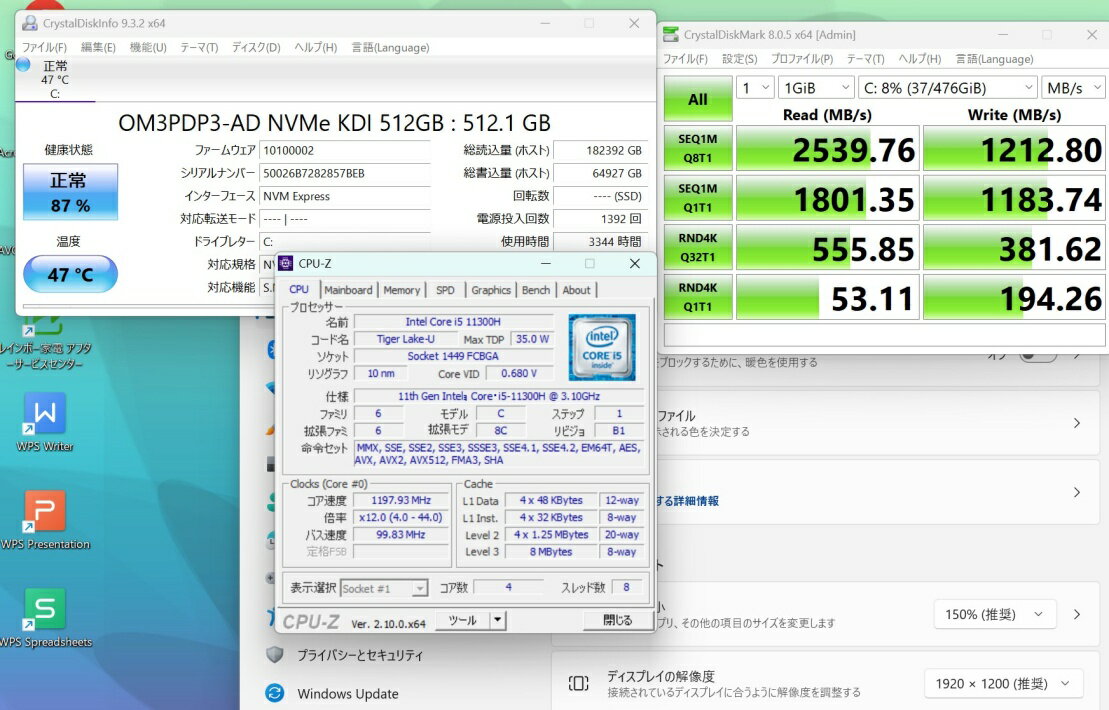Viewport: 1109px width, 710px height.
Task: Click the Windows Update sync icon
Action: pyautogui.click(x=275, y=693)
